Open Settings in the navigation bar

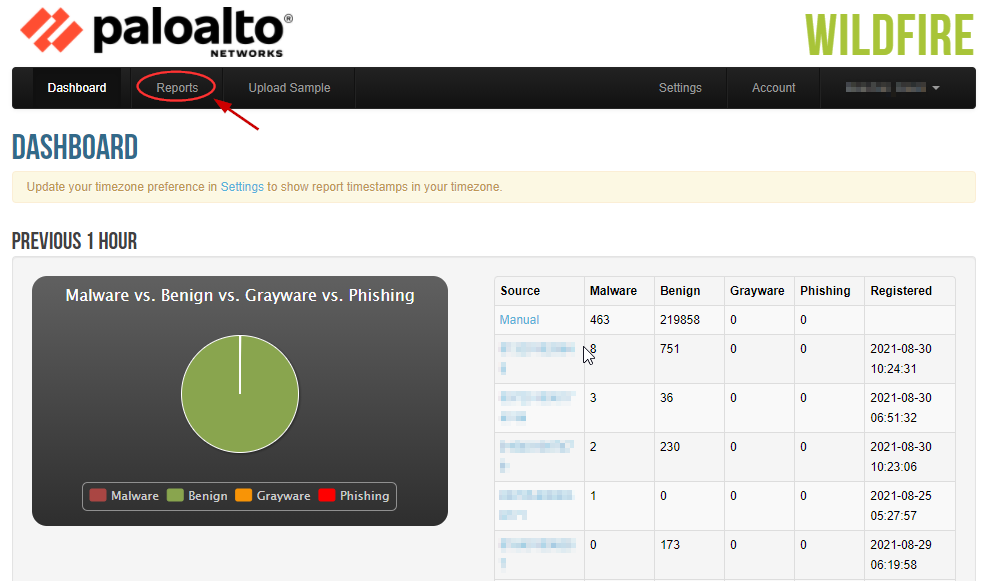680,88
